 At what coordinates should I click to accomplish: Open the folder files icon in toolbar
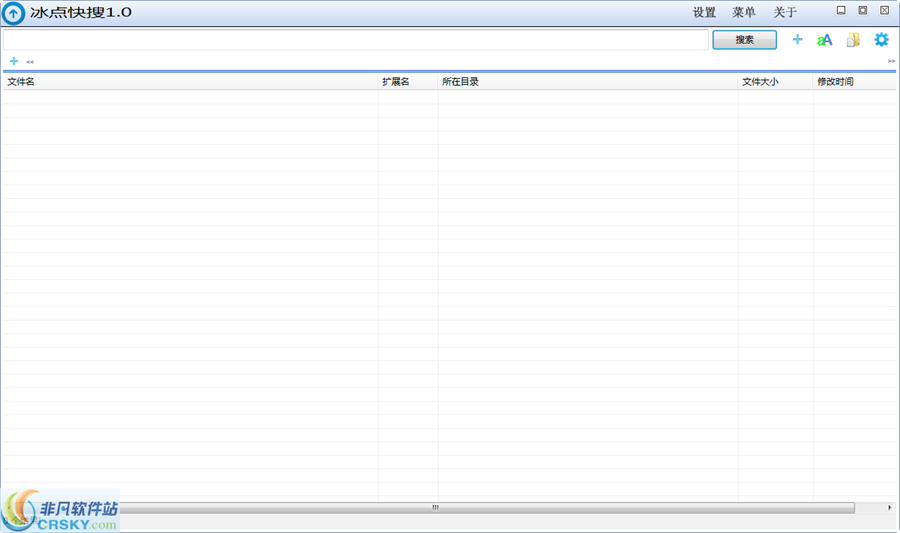pyautogui.click(x=853, y=40)
